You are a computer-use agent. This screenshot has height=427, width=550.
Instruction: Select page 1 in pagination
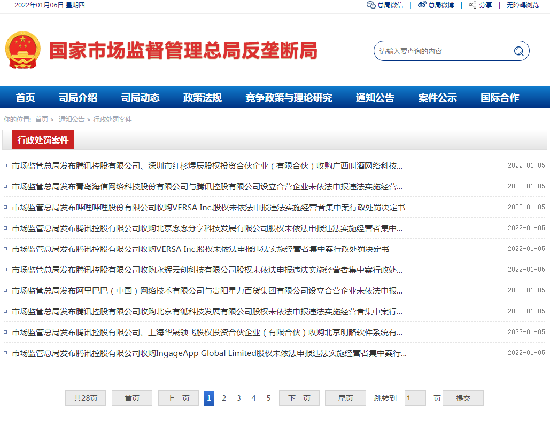(209, 398)
